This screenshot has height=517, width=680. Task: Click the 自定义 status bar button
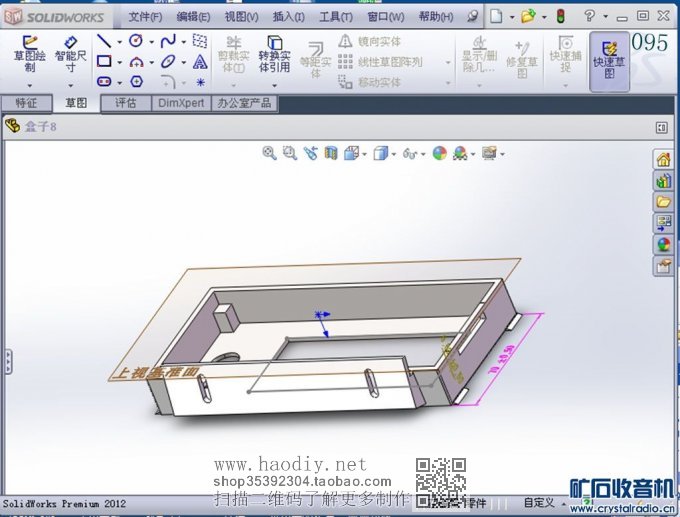pyautogui.click(x=539, y=502)
